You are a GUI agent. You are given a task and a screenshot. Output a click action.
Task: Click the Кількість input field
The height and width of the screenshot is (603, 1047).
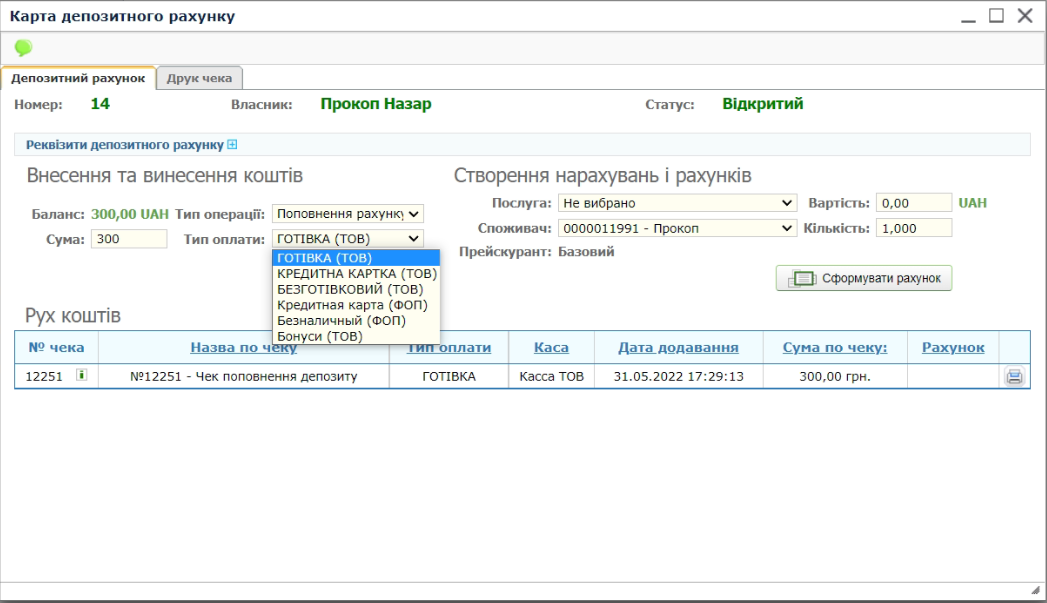pos(913,228)
